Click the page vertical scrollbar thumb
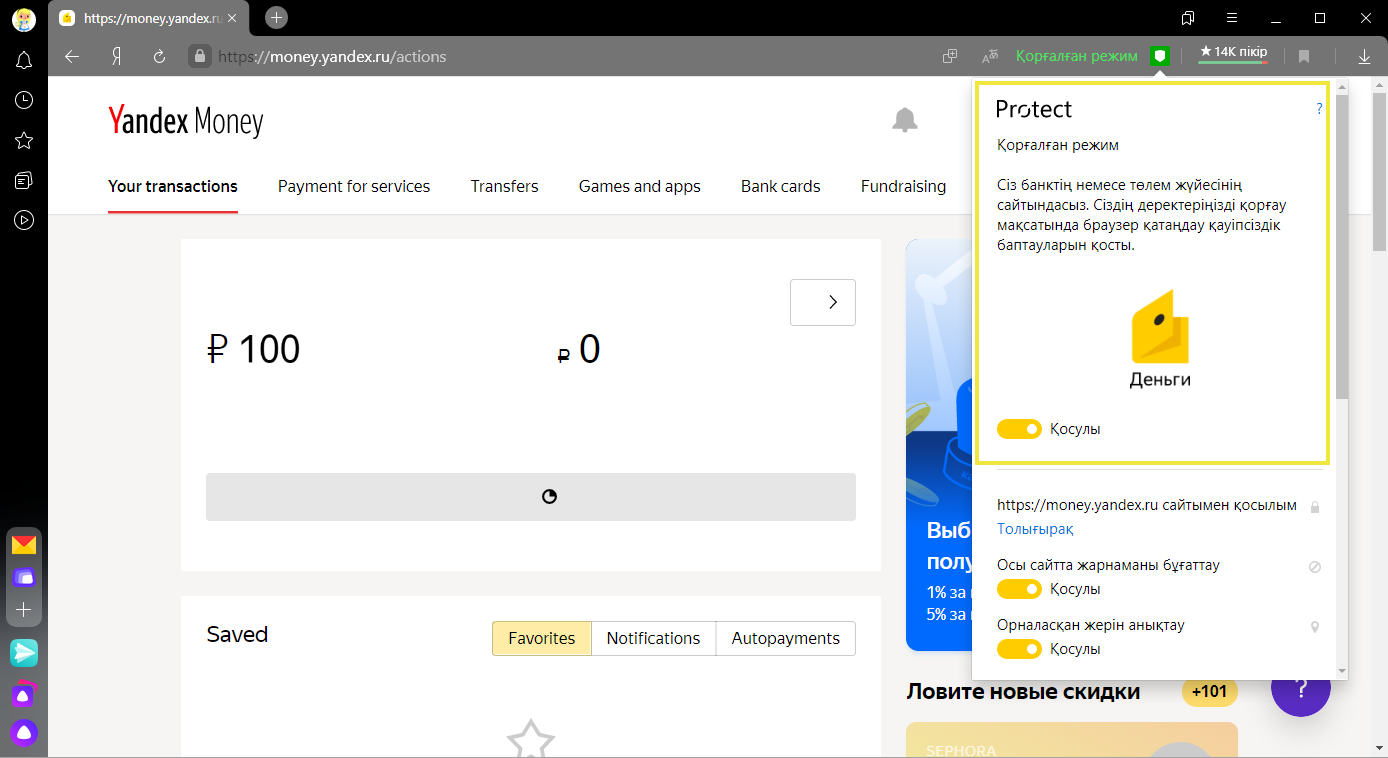Image resolution: width=1388 pixels, height=758 pixels. tap(1380, 172)
